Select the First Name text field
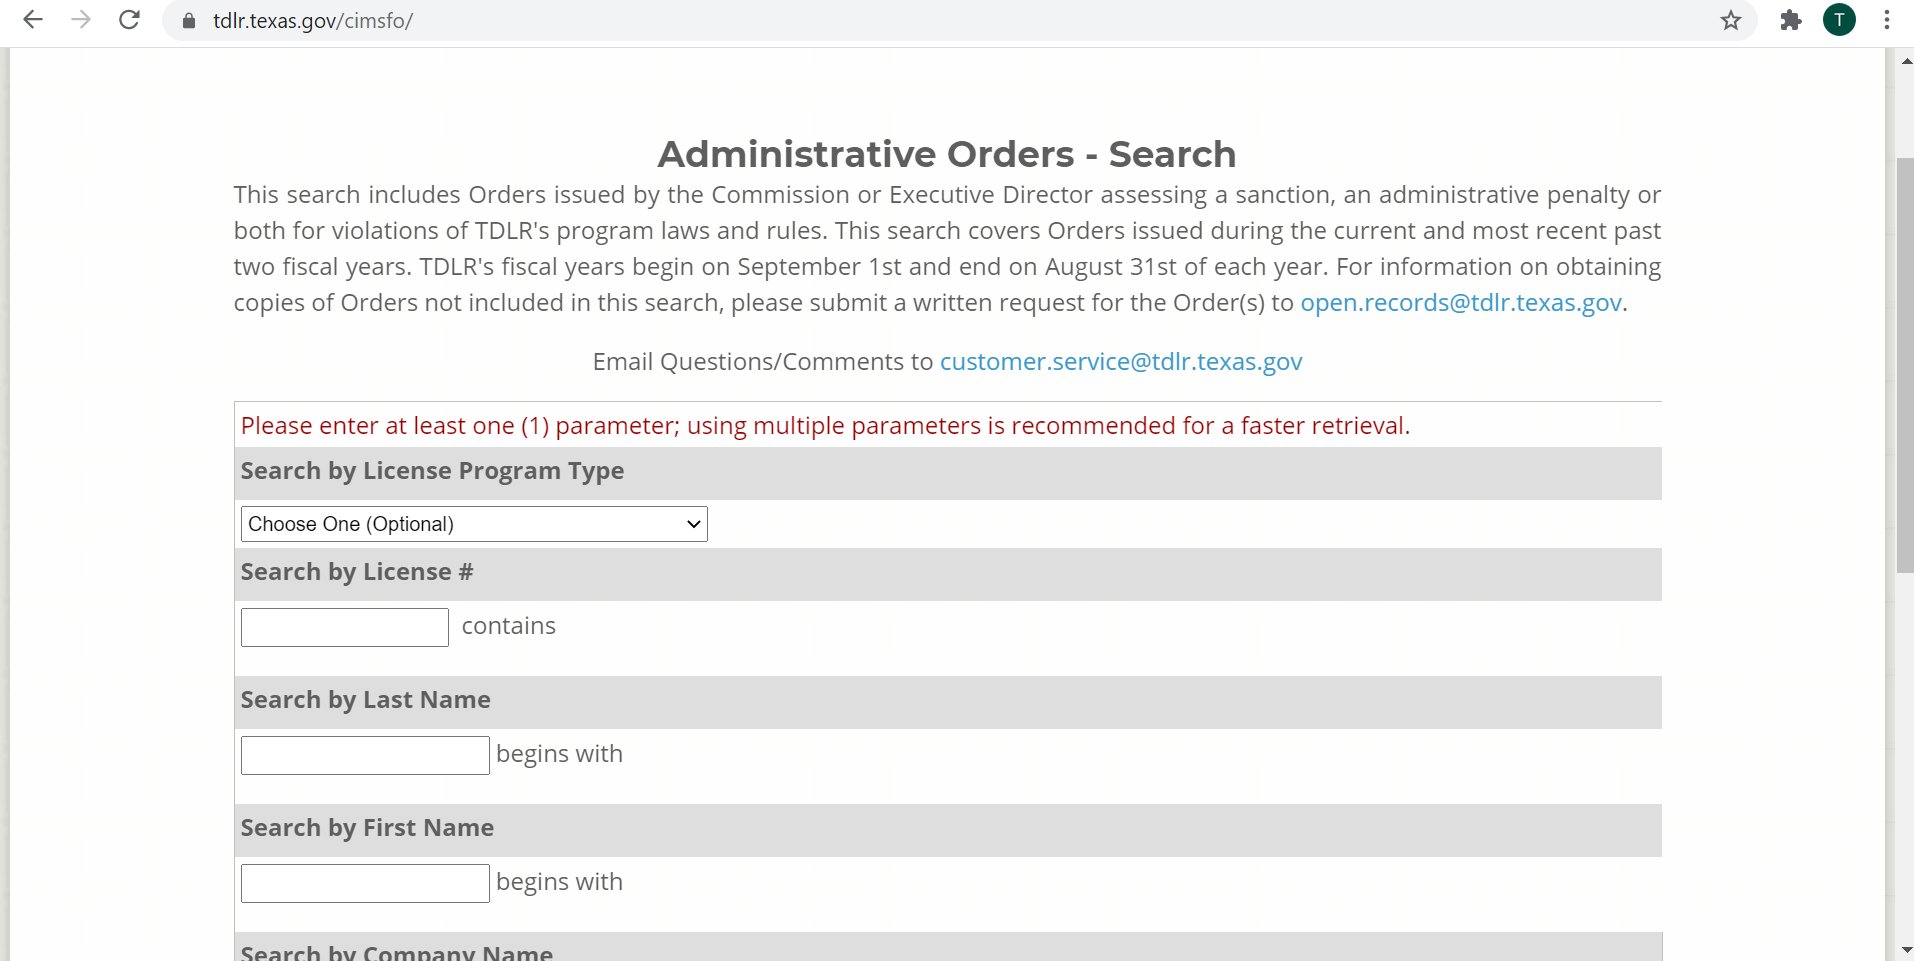This screenshot has height=961, width=1914. (365, 883)
